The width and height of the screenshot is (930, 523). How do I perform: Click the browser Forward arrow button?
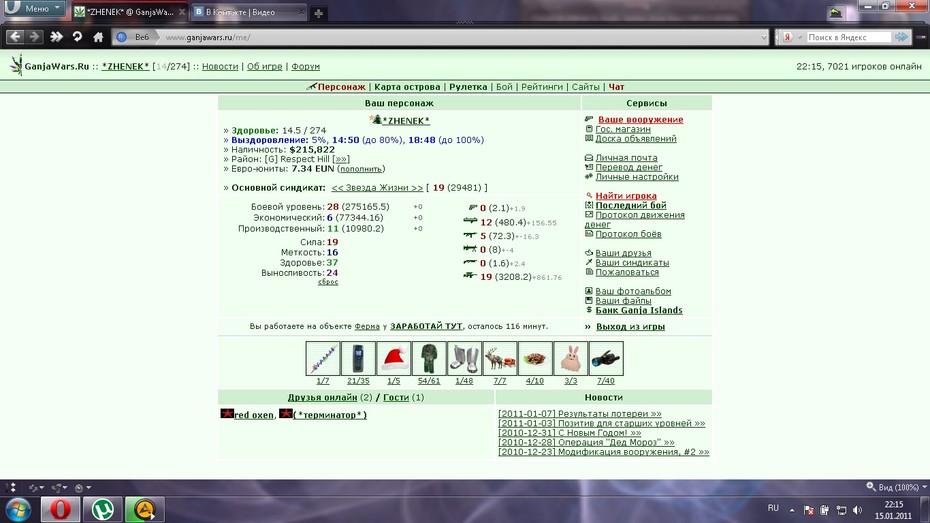pyautogui.click(x=34, y=37)
